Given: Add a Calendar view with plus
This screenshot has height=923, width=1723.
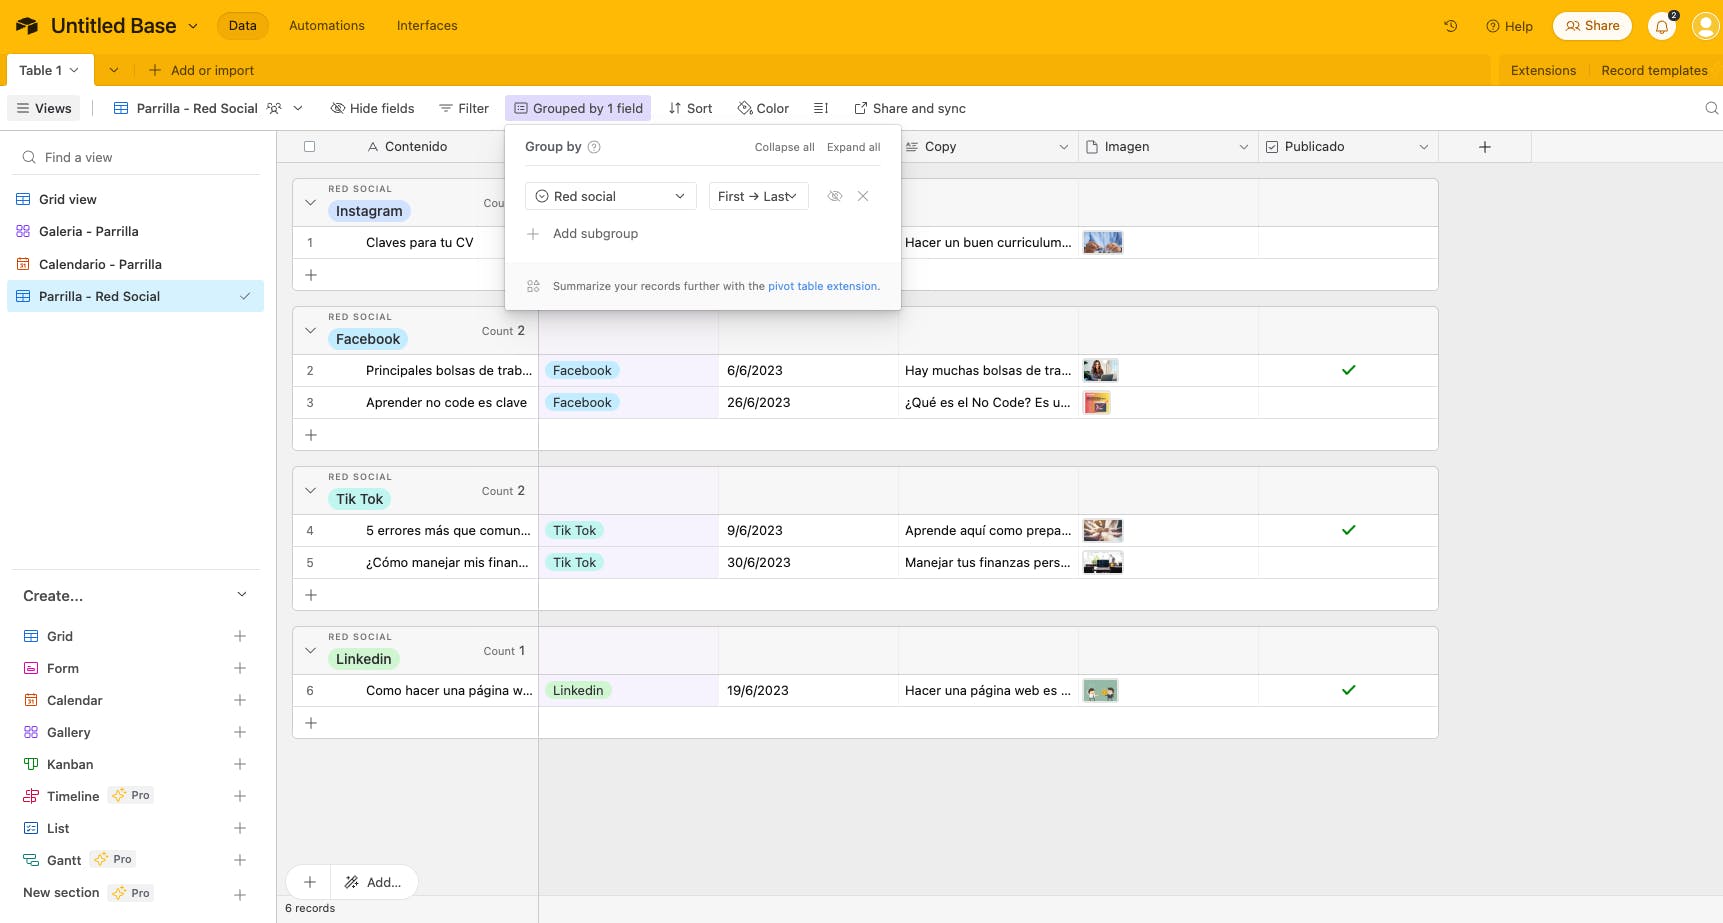Looking at the screenshot, I should (x=240, y=700).
